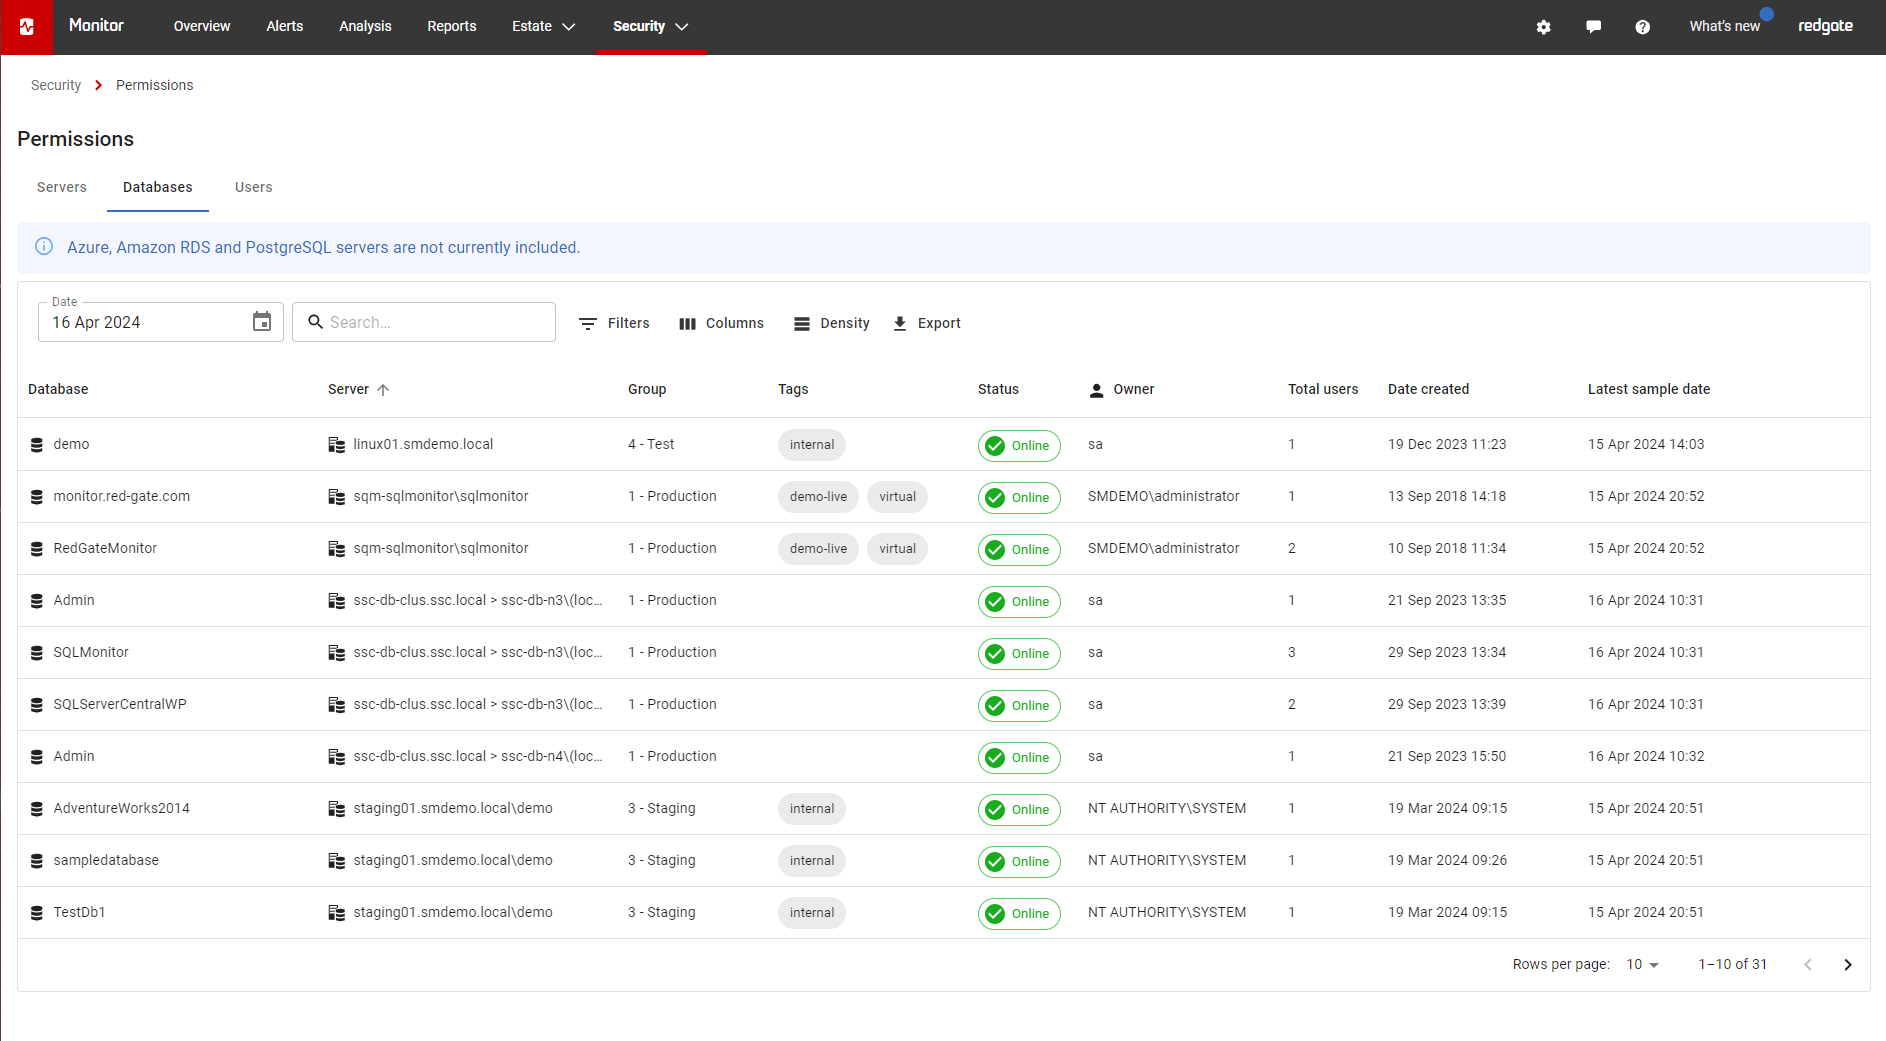The height and width of the screenshot is (1041, 1886).
Task: Click the Group column header
Action: pos(647,390)
